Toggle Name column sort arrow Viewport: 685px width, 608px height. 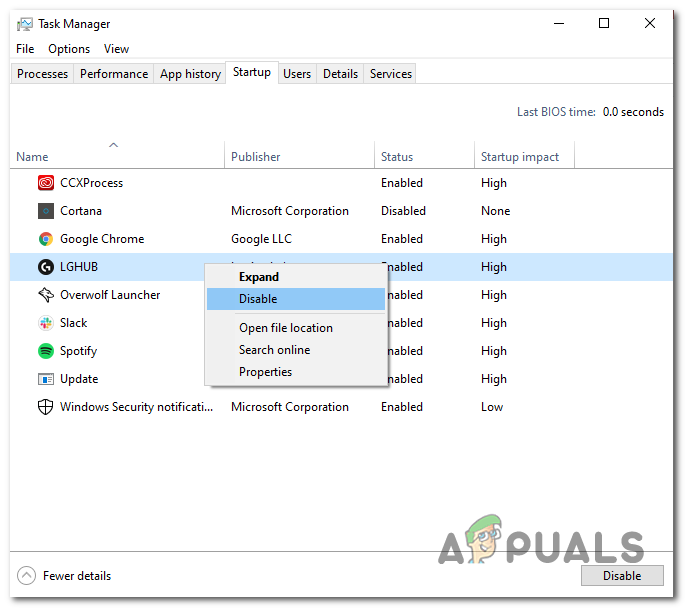click(x=114, y=145)
